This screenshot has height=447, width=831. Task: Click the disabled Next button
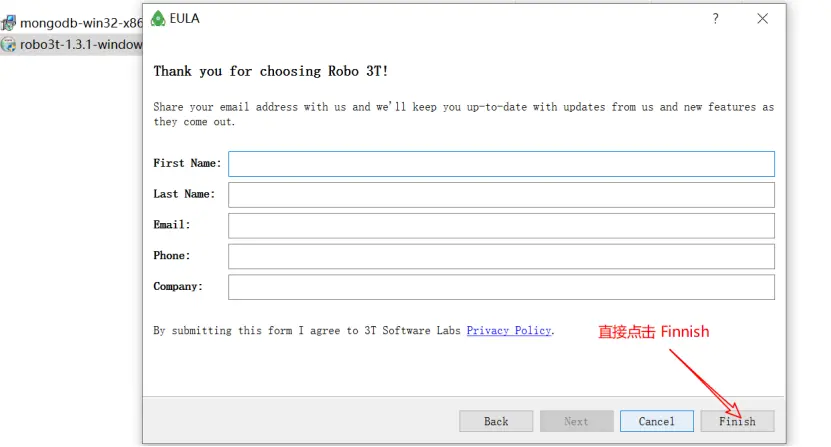577,421
